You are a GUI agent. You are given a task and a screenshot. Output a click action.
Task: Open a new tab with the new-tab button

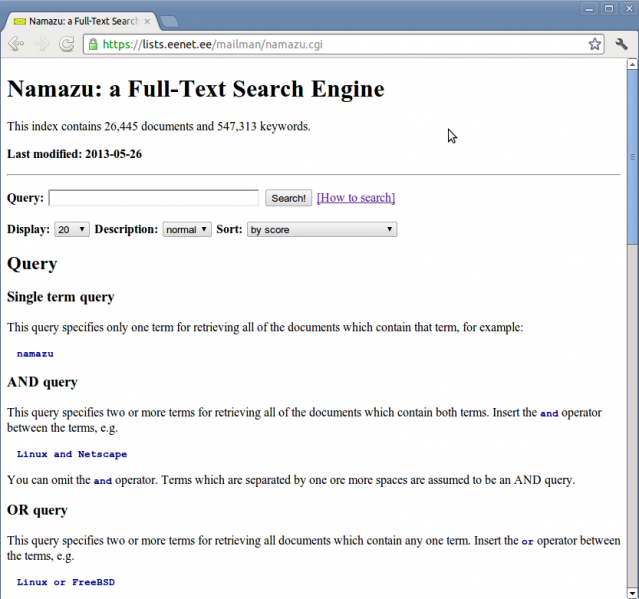pos(169,21)
